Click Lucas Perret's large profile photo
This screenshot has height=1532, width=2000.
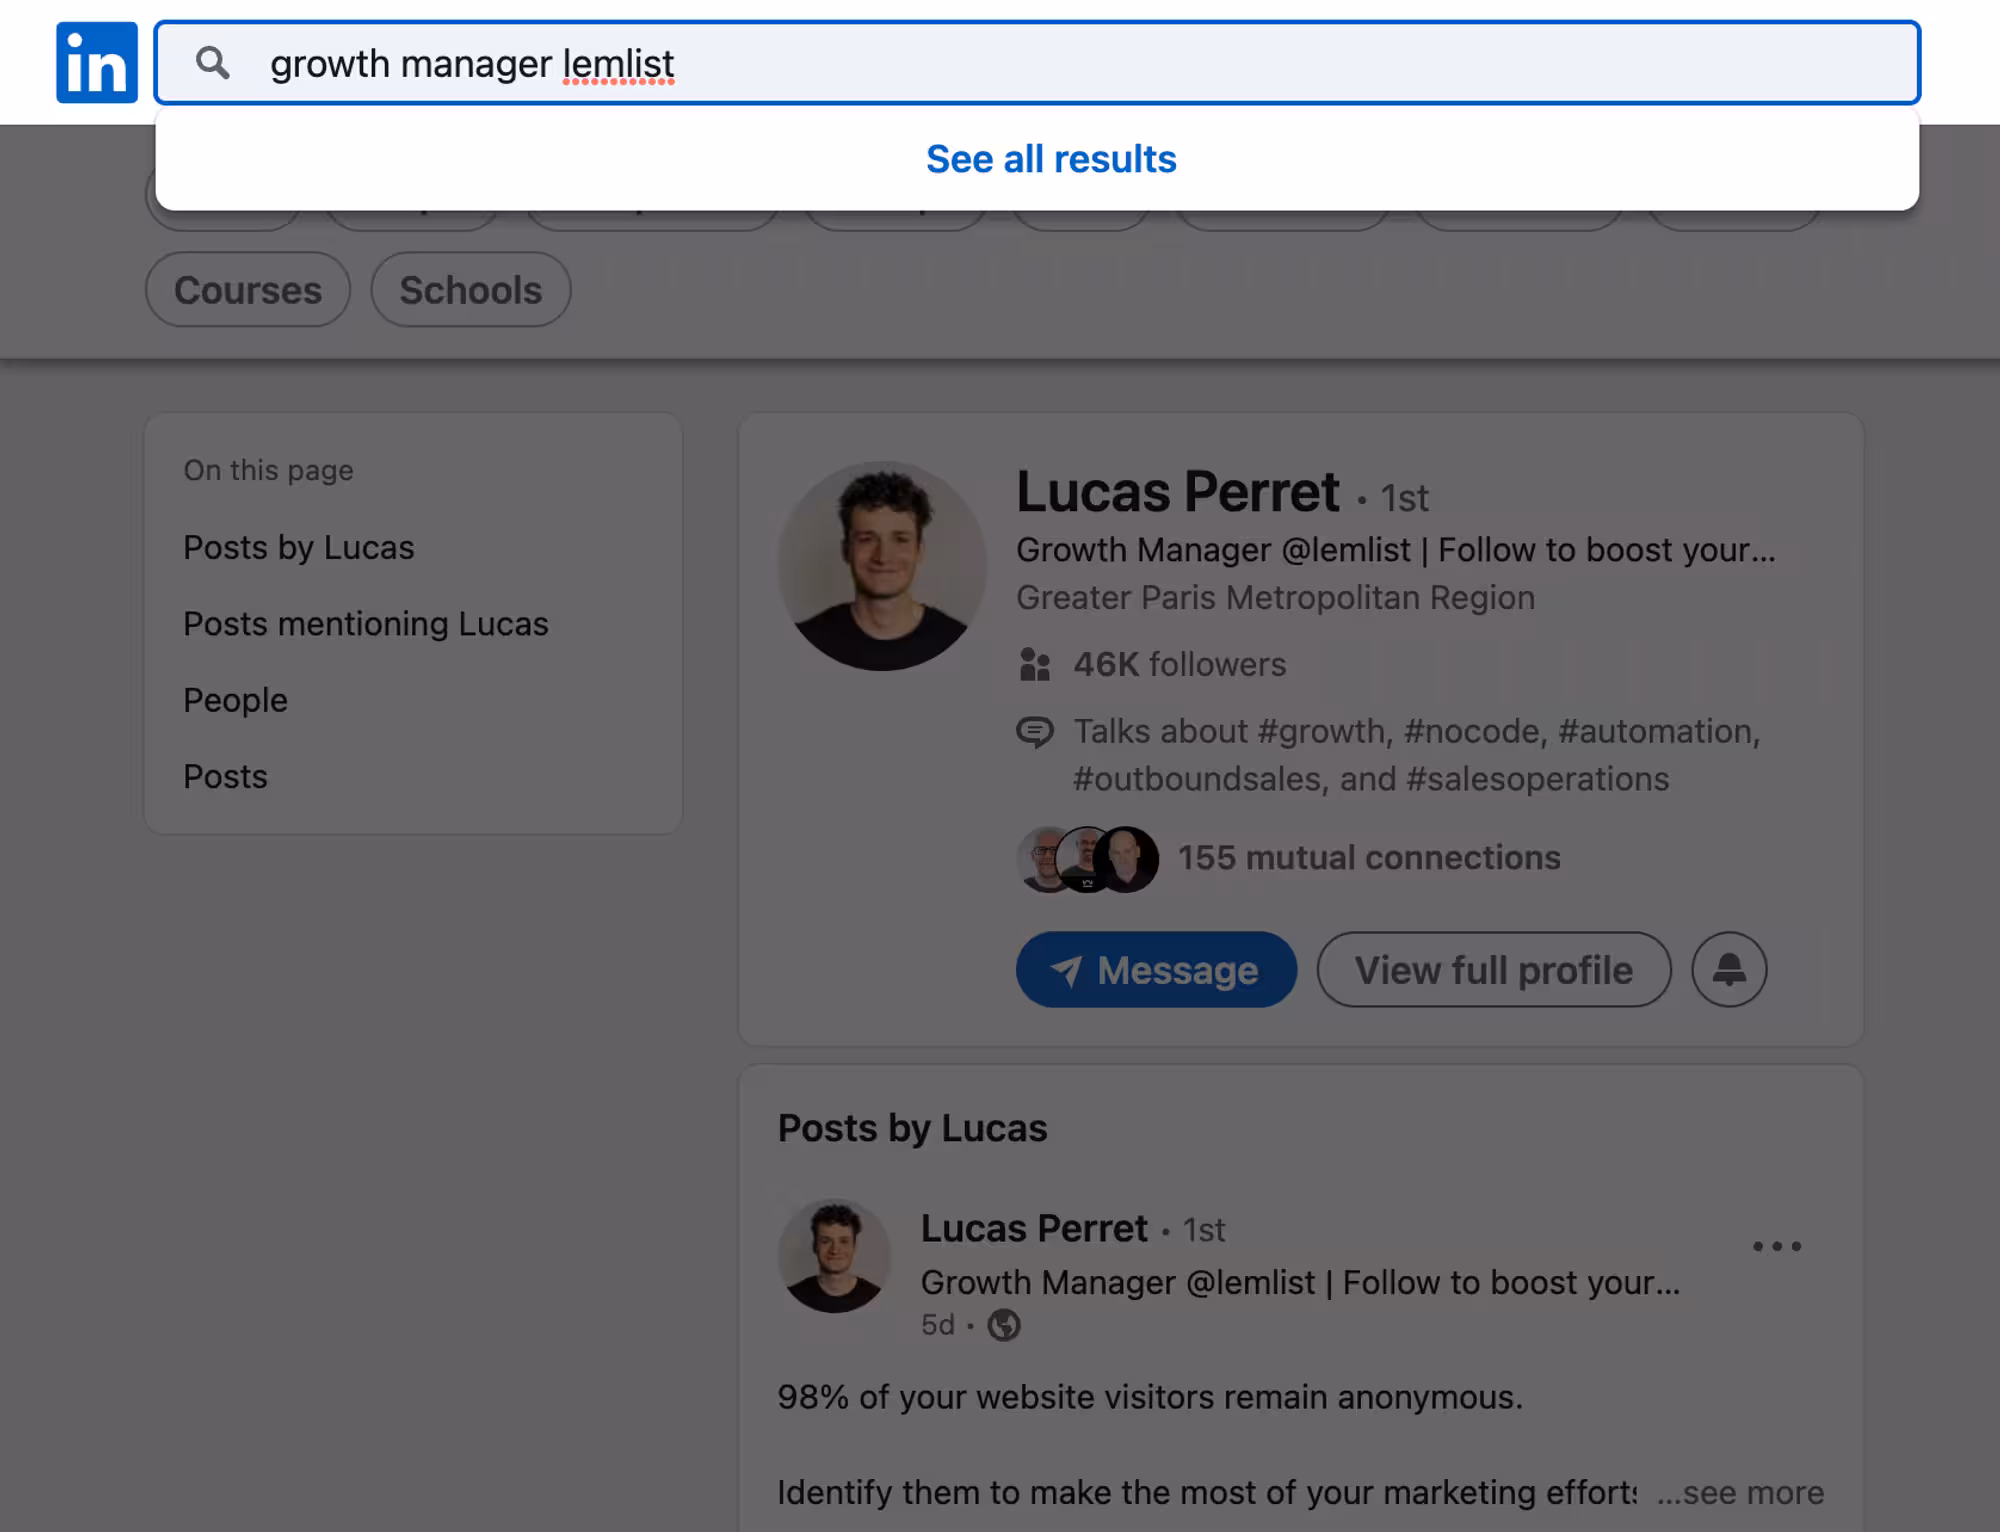(x=882, y=566)
